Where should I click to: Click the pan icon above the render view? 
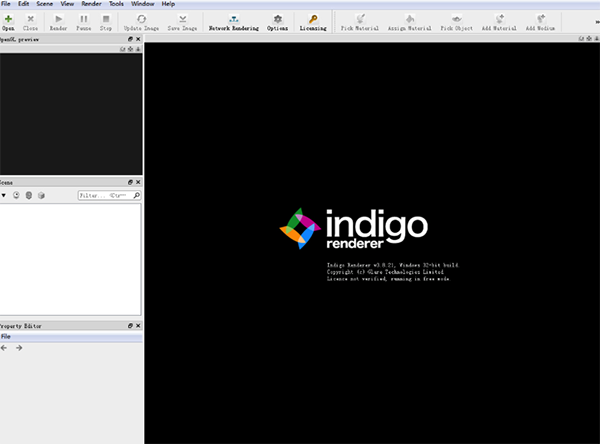[589, 38]
